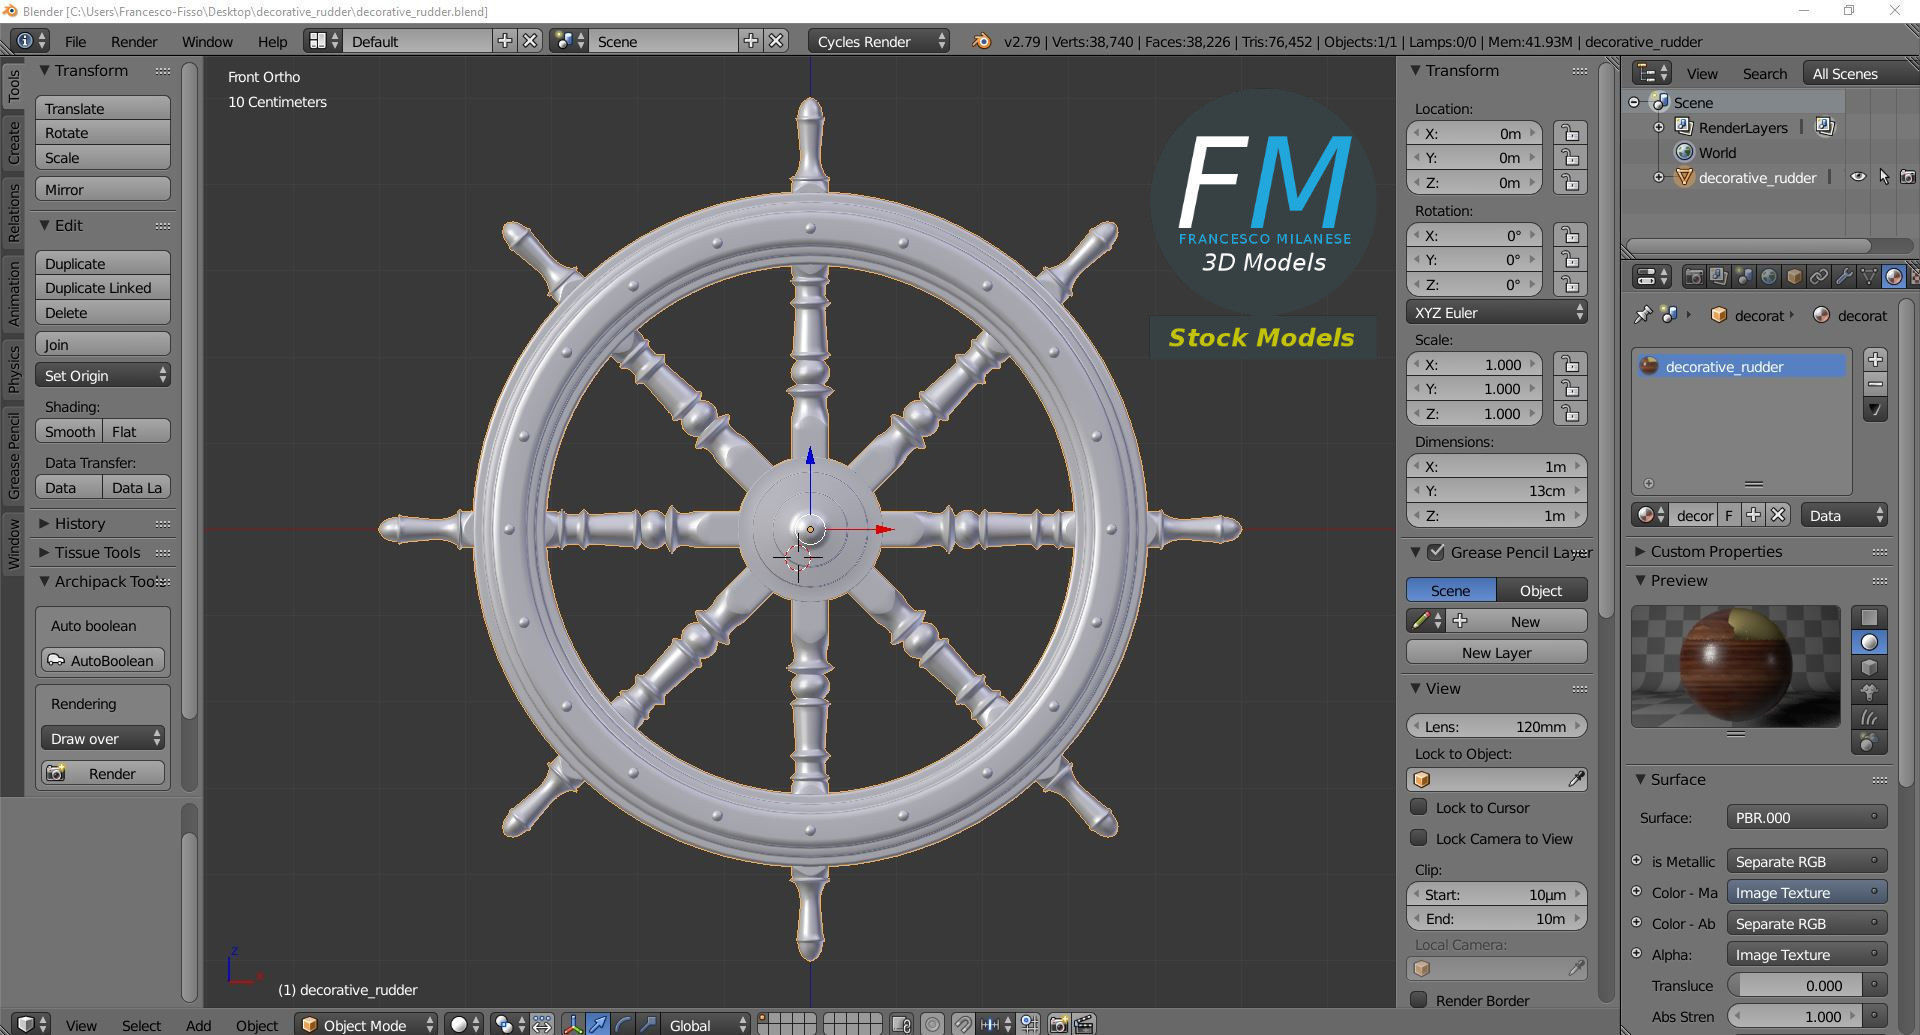This screenshot has width=1920, height=1035.
Task: Open the Draw over rendering dropdown
Action: coord(102,739)
